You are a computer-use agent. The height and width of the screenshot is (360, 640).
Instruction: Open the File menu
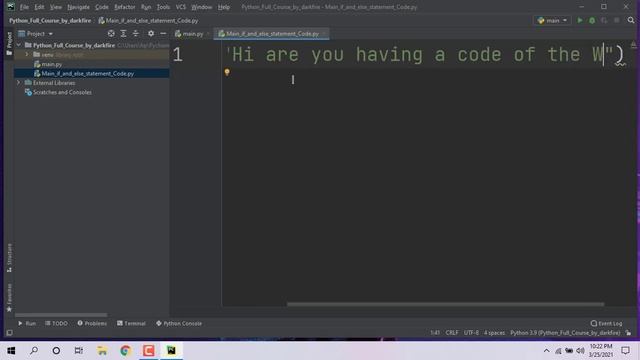24,7
